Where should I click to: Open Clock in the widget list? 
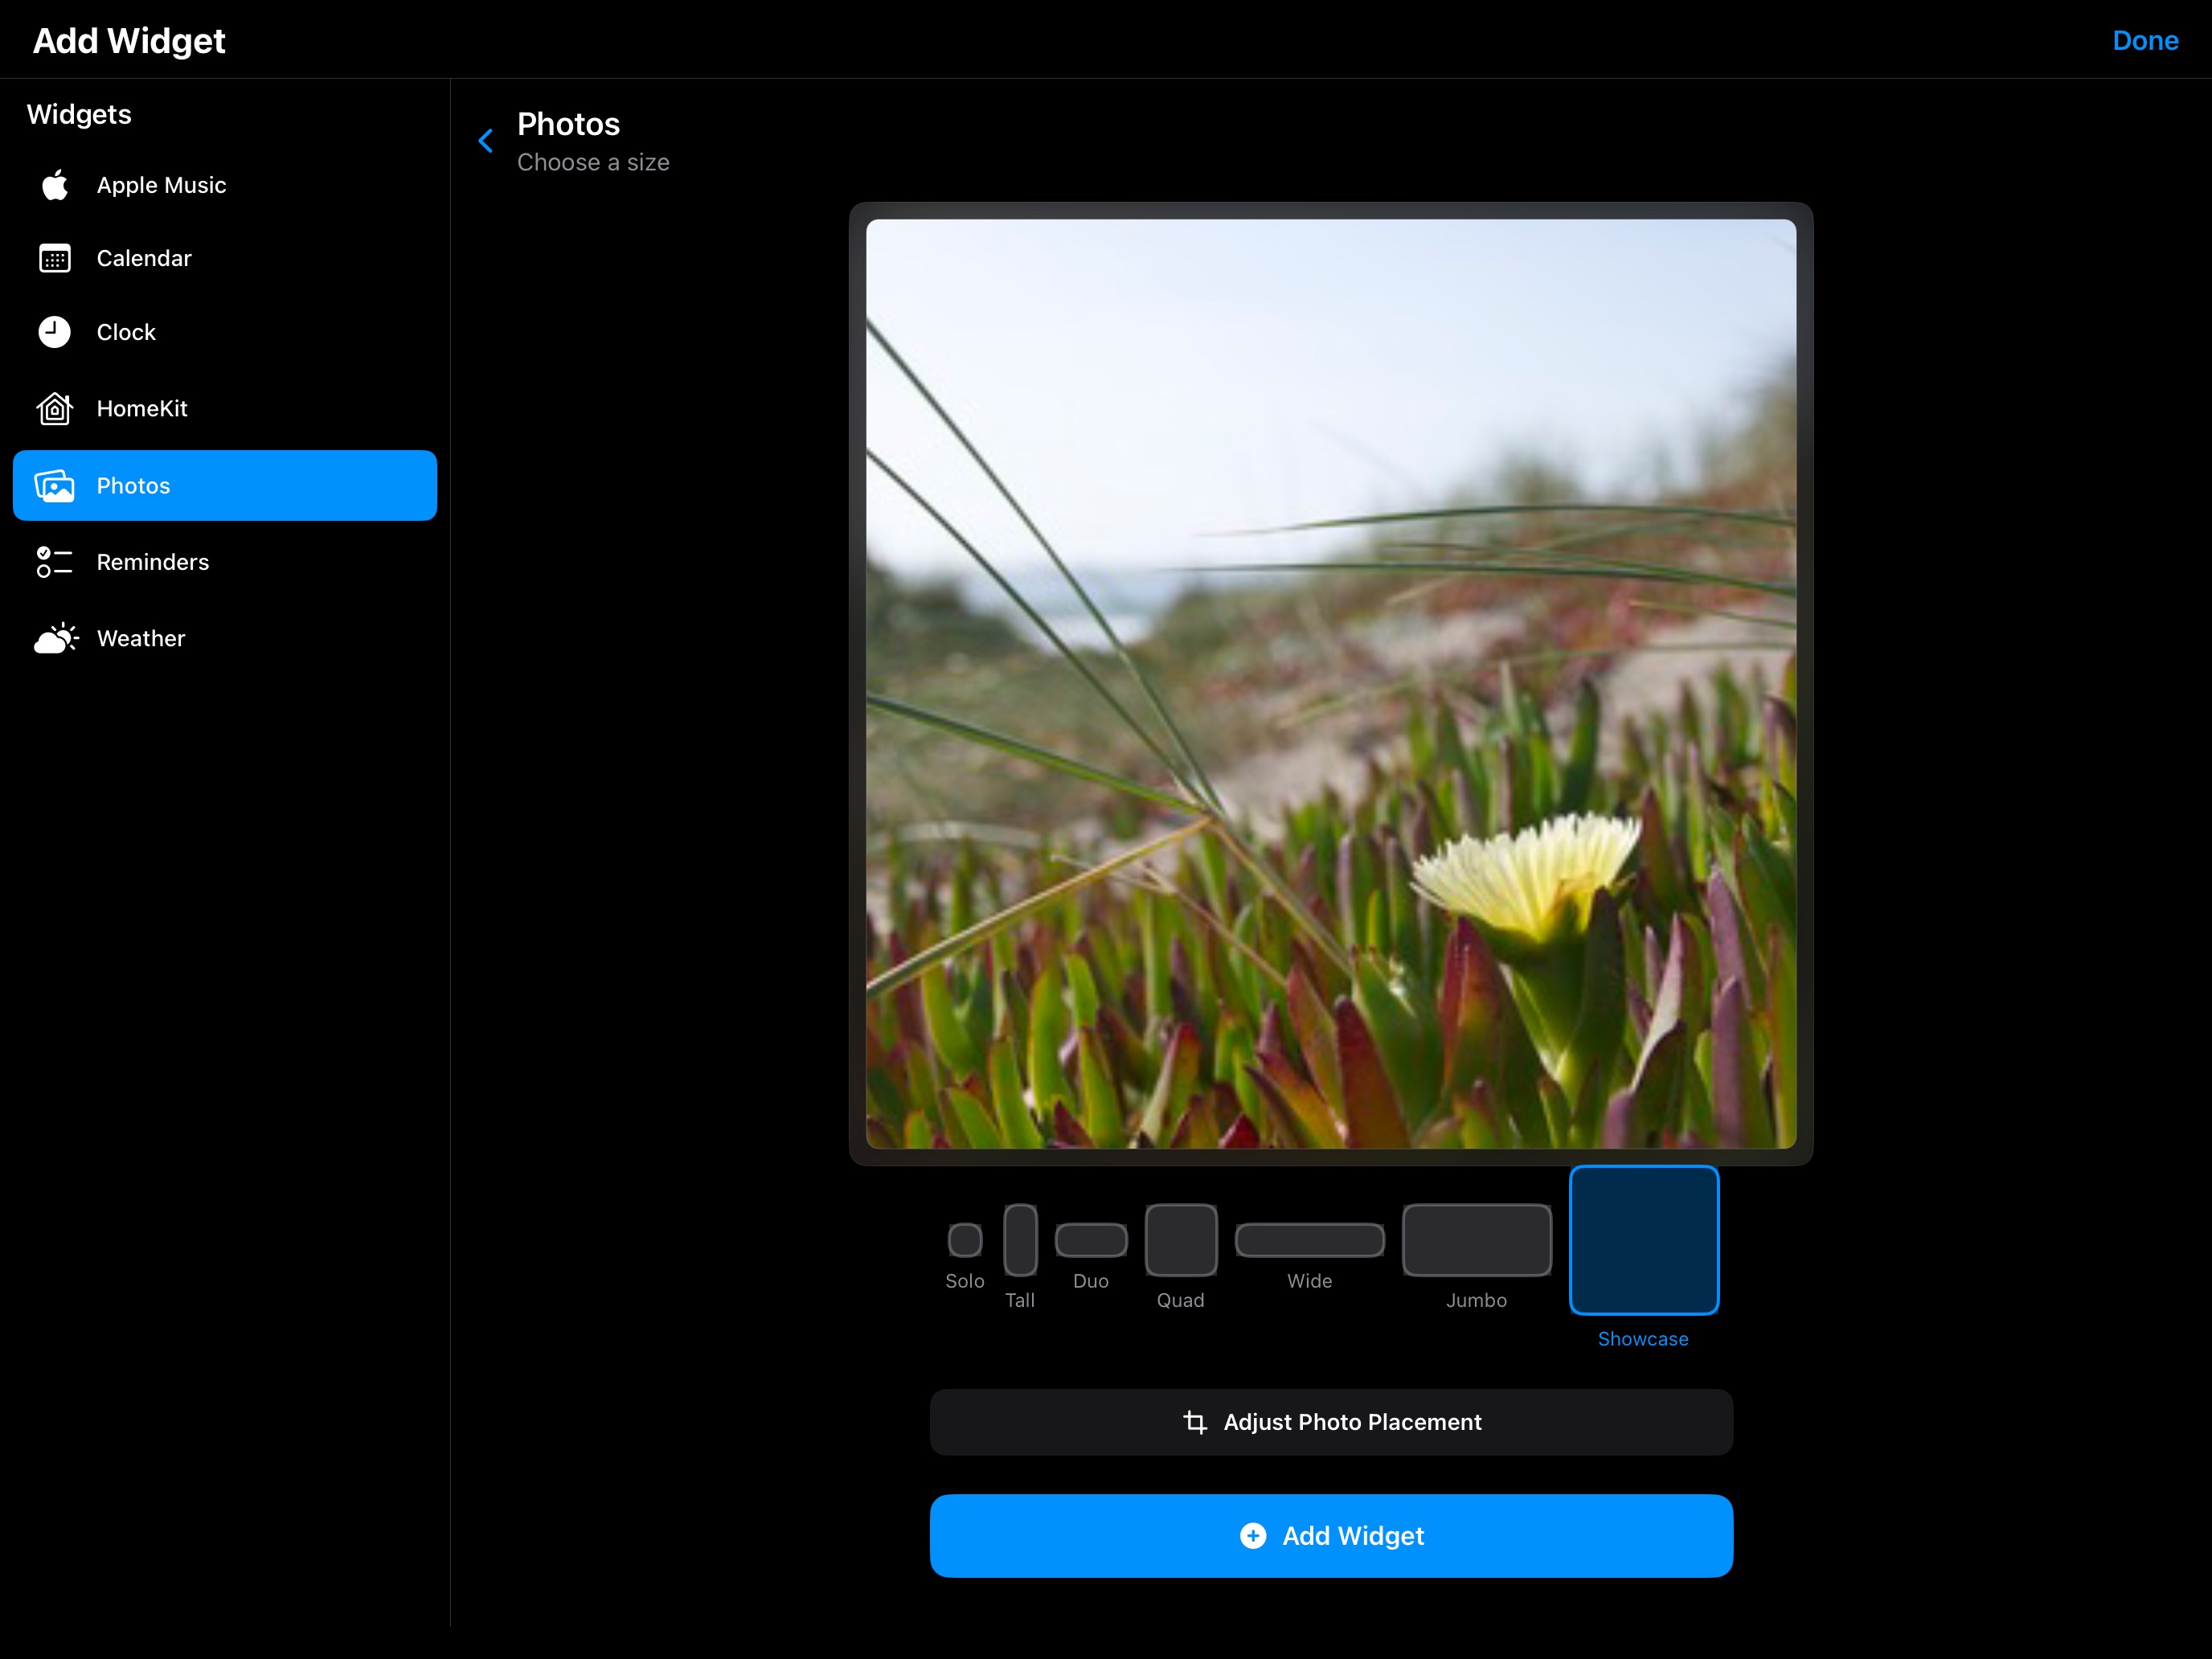pyautogui.click(x=225, y=332)
